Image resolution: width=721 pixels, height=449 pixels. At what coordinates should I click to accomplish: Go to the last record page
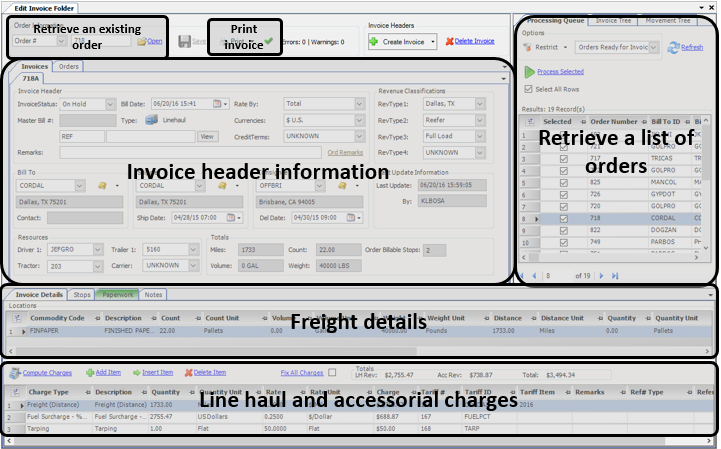pos(615,276)
